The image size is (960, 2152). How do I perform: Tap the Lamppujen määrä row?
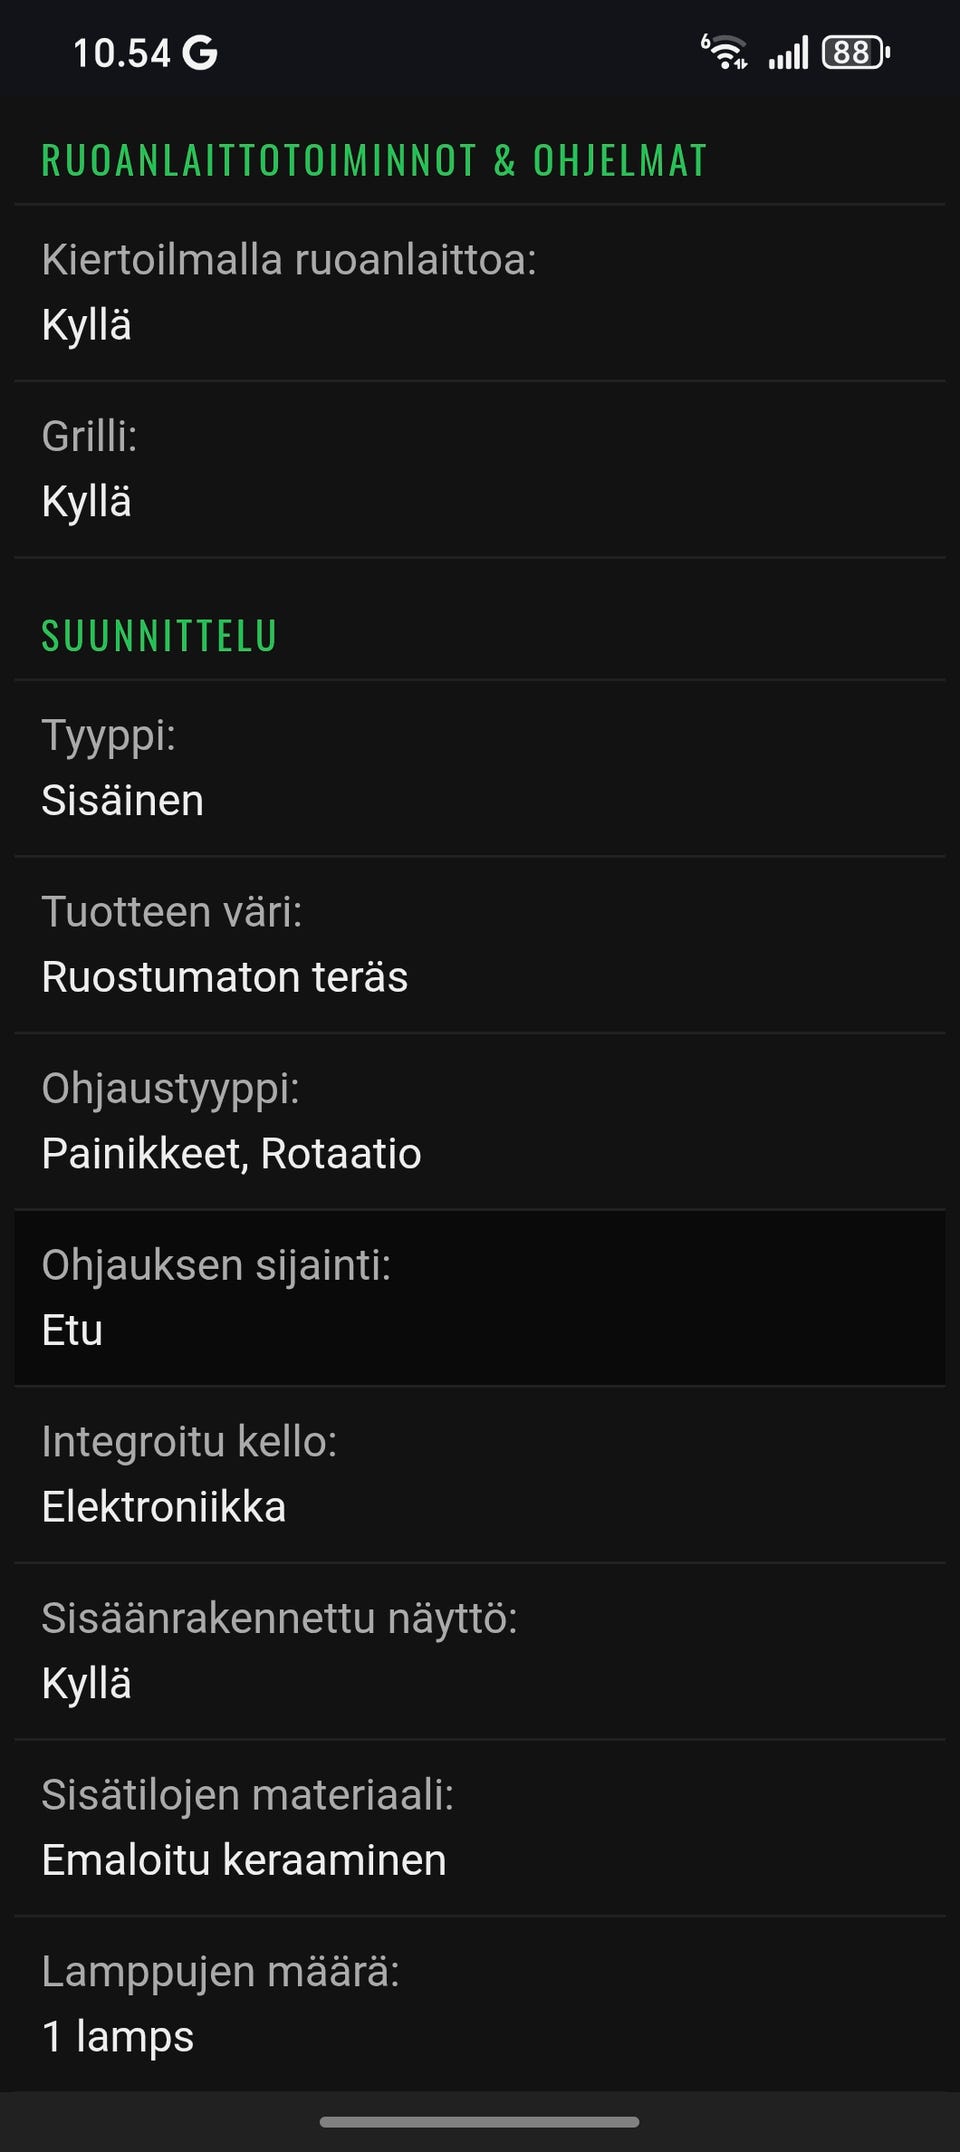pyautogui.click(x=480, y=2004)
